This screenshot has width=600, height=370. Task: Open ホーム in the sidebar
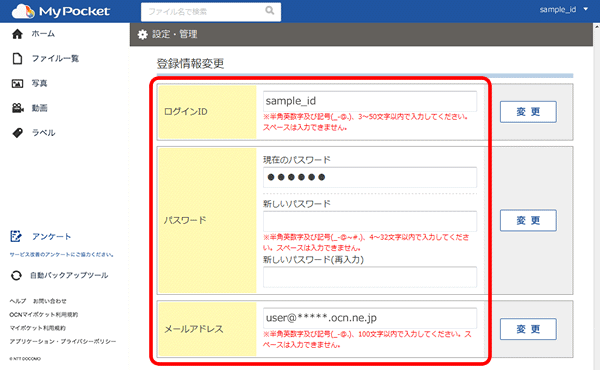(x=43, y=34)
